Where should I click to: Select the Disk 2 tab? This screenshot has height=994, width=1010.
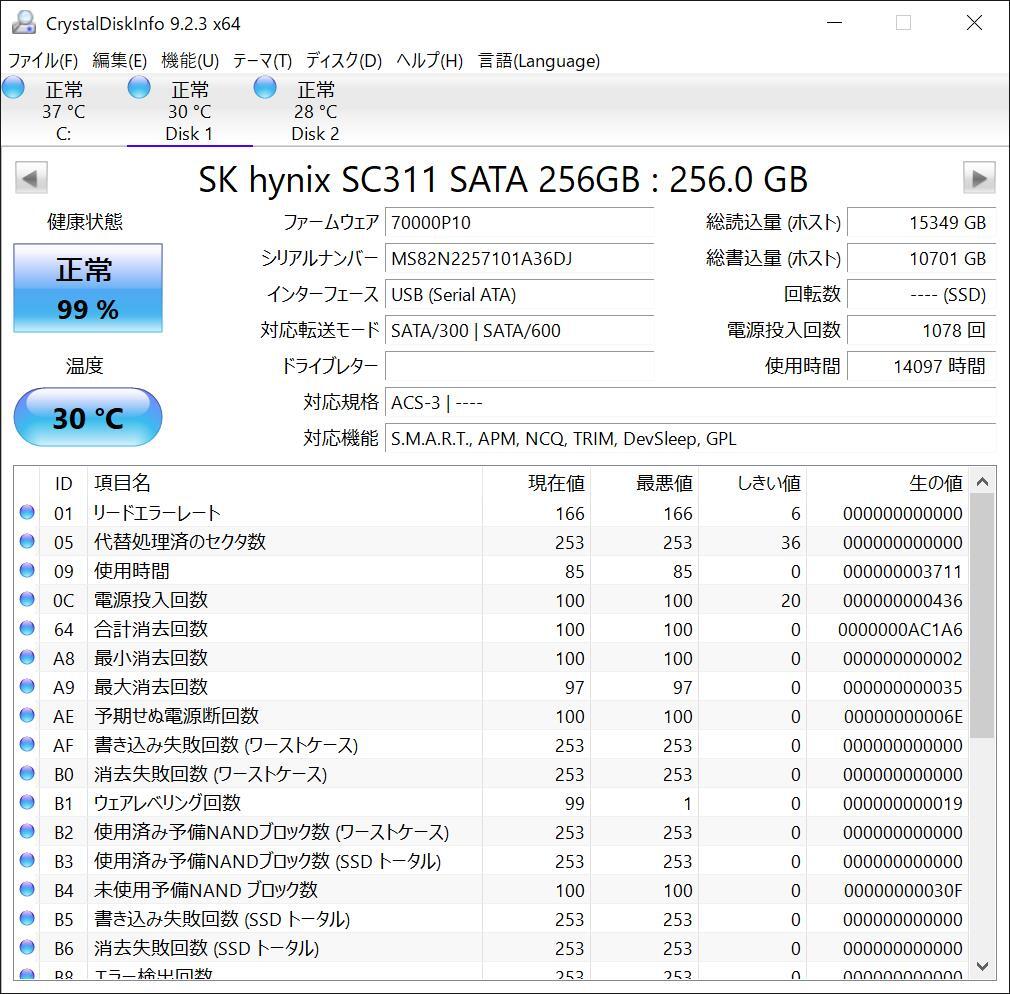[316, 111]
